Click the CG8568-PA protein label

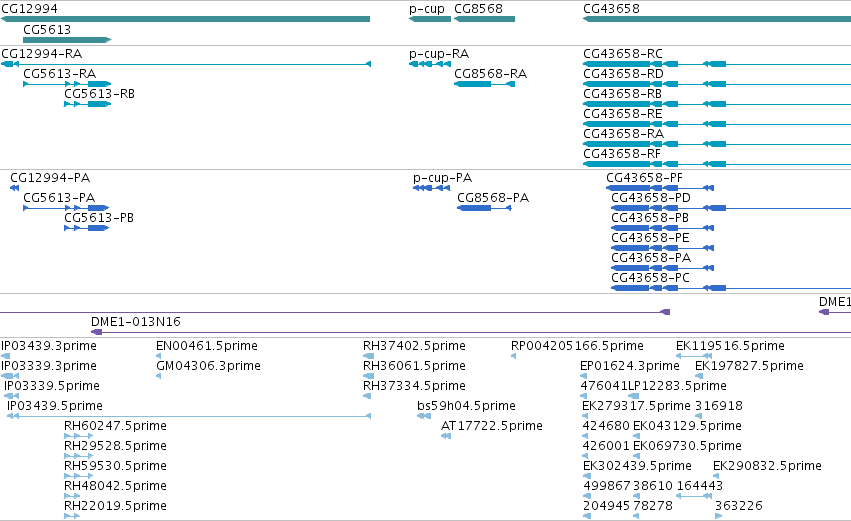[493, 198]
